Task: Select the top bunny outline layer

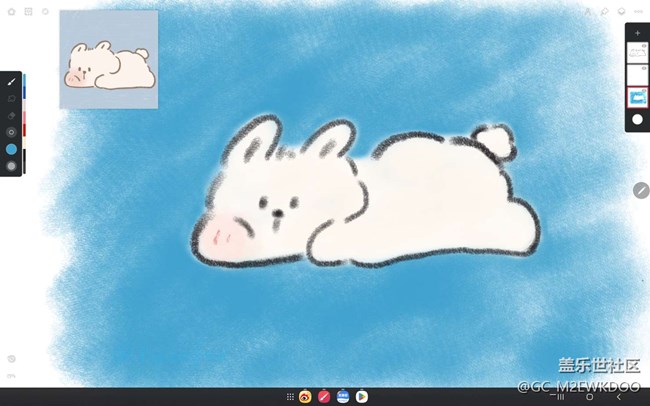Action: coord(636,53)
